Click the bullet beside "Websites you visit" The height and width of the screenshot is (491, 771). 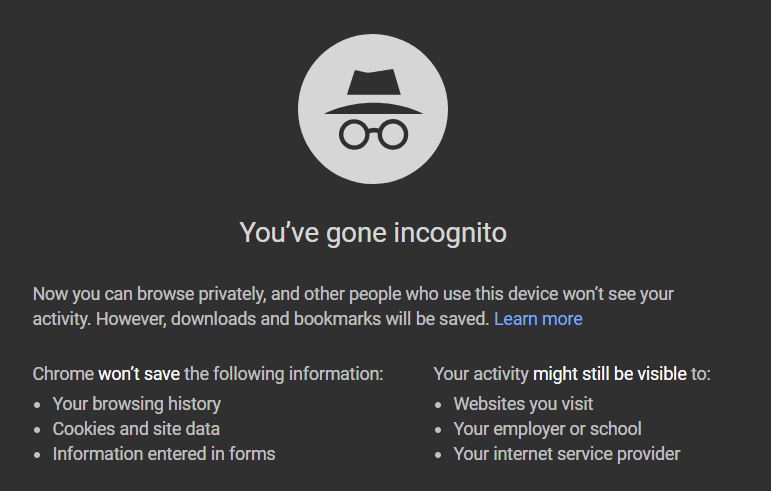[438, 405]
